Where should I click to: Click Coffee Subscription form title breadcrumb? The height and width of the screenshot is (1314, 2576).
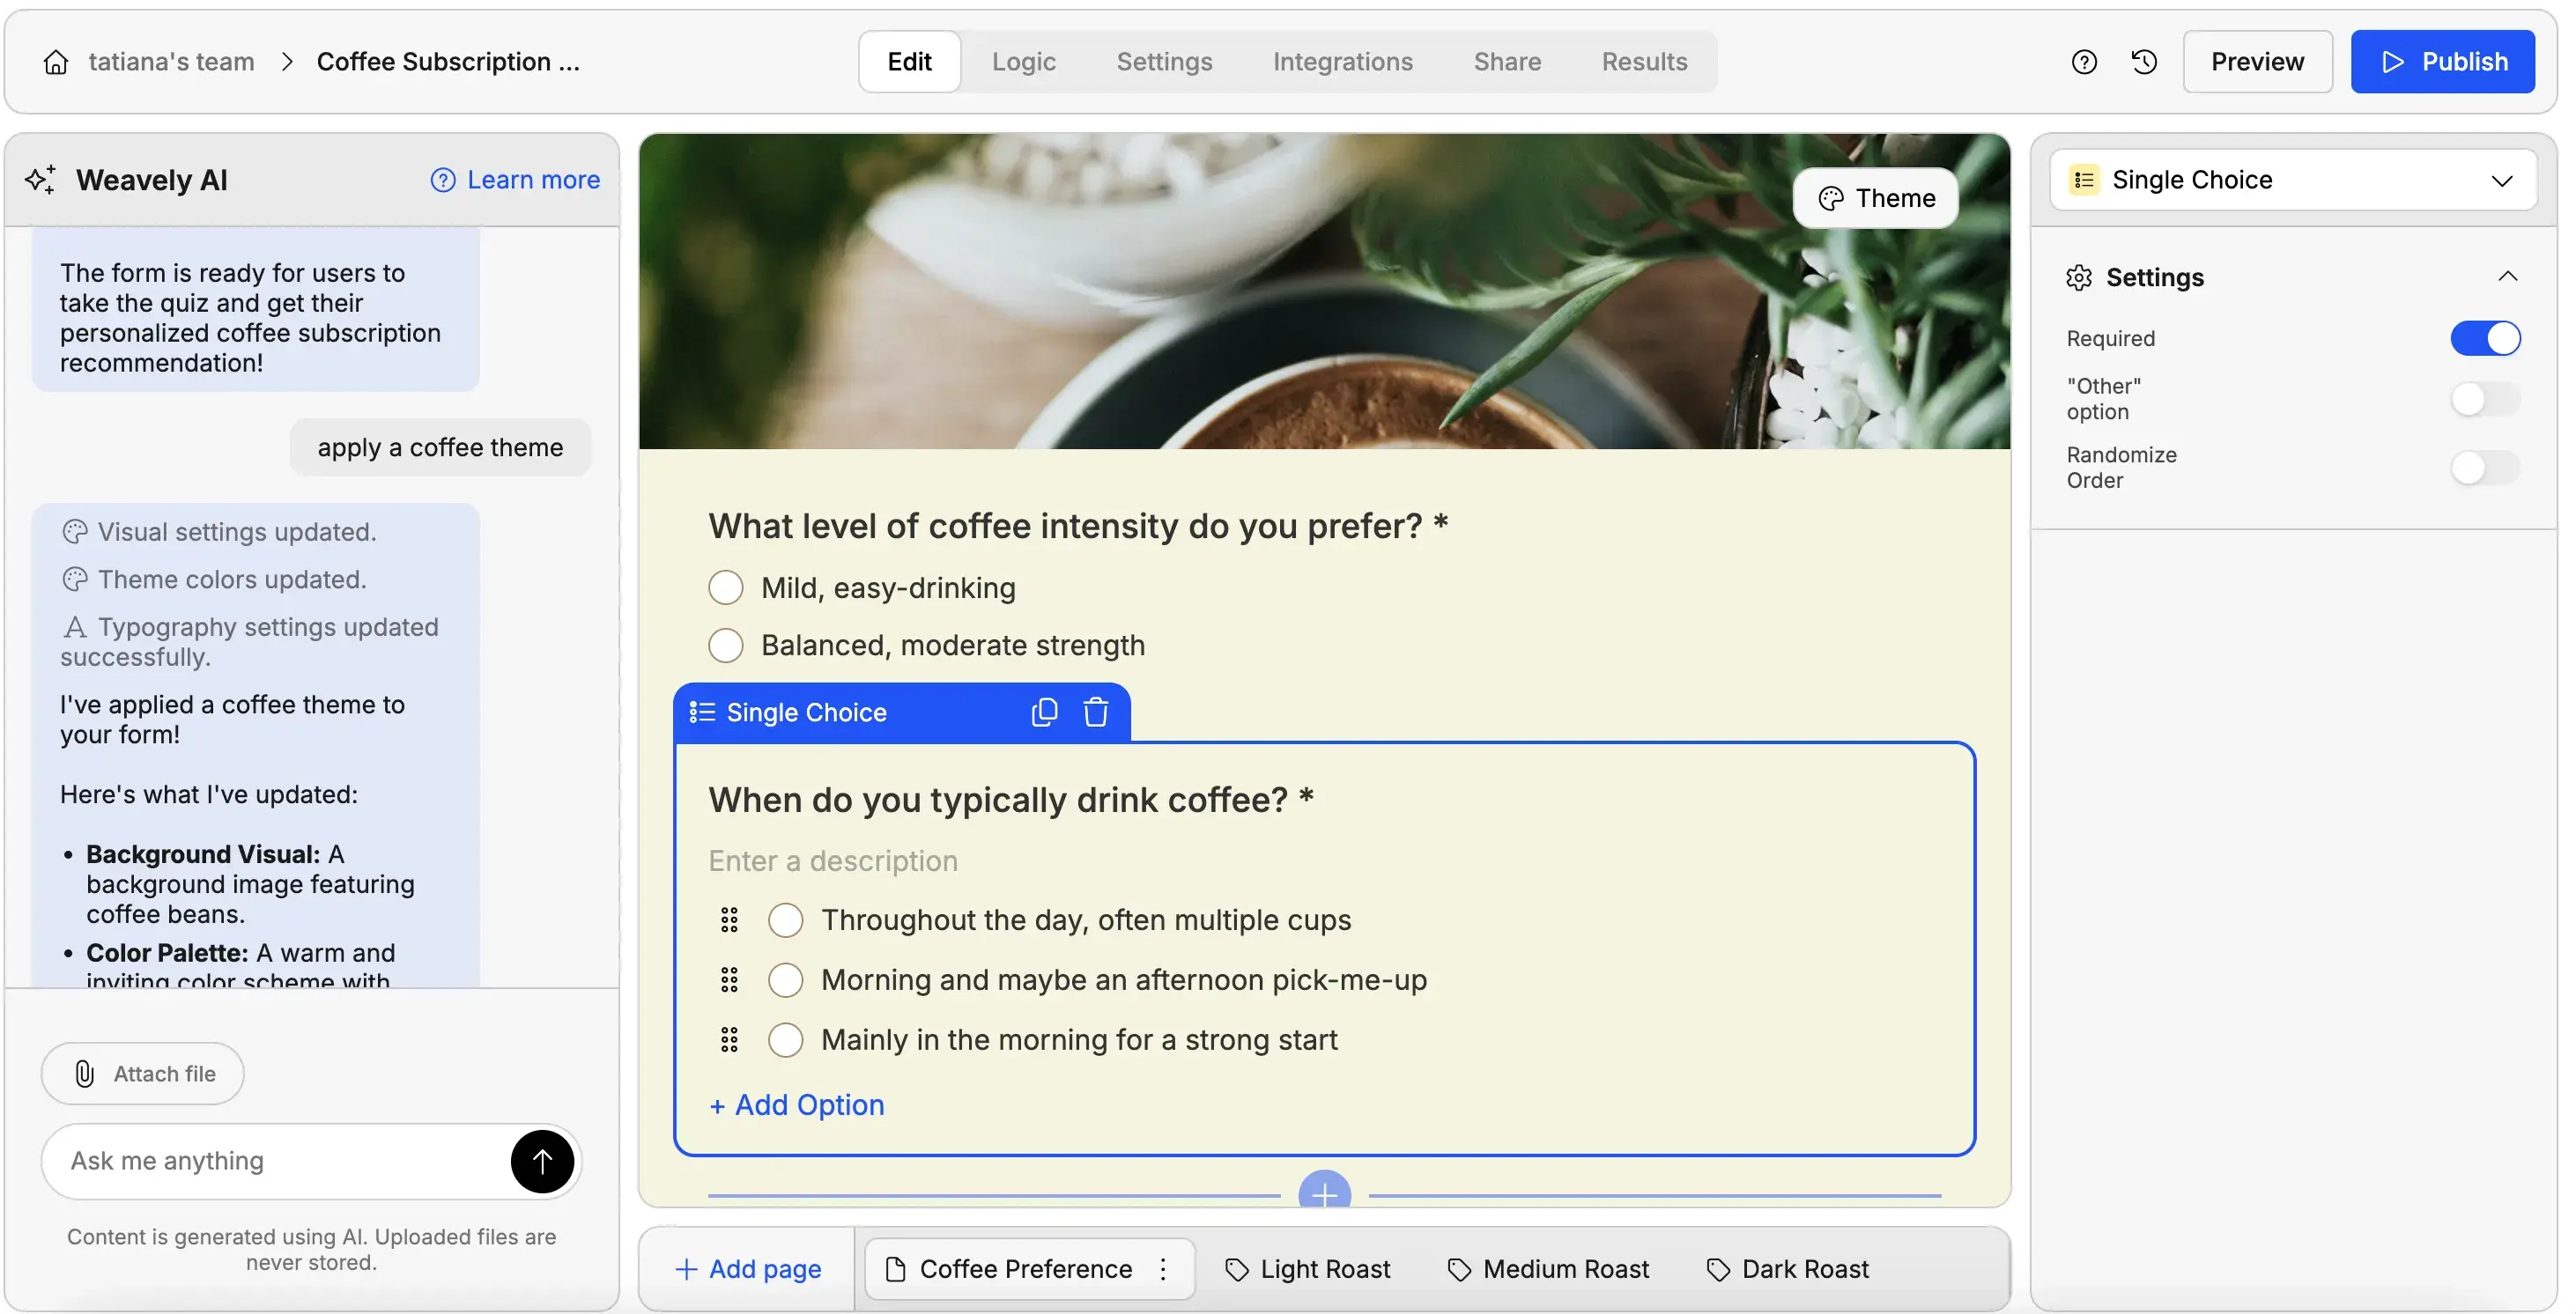pos(448,62)
